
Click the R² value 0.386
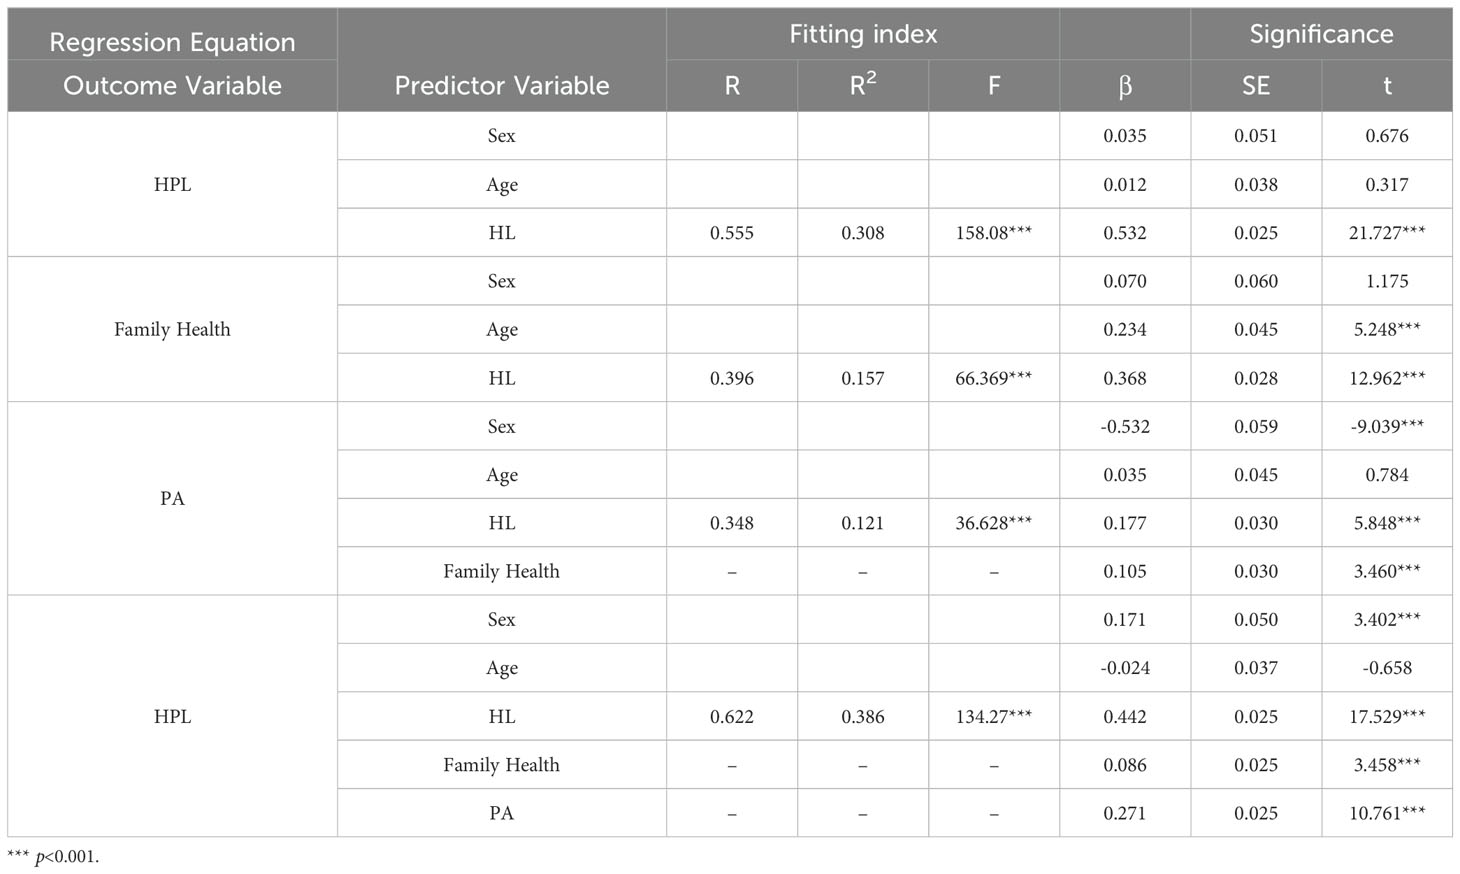pyautogui.click(x=863, y=716)
